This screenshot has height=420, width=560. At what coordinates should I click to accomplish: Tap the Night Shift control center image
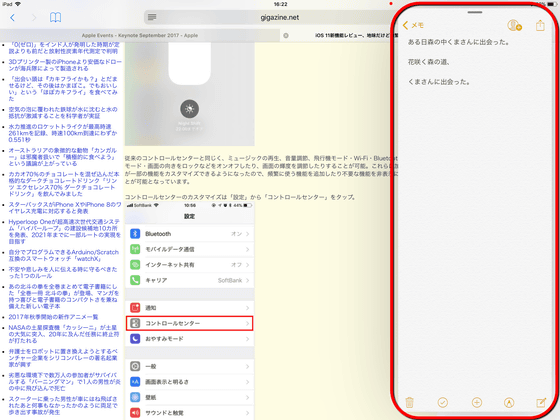[189, 94]
